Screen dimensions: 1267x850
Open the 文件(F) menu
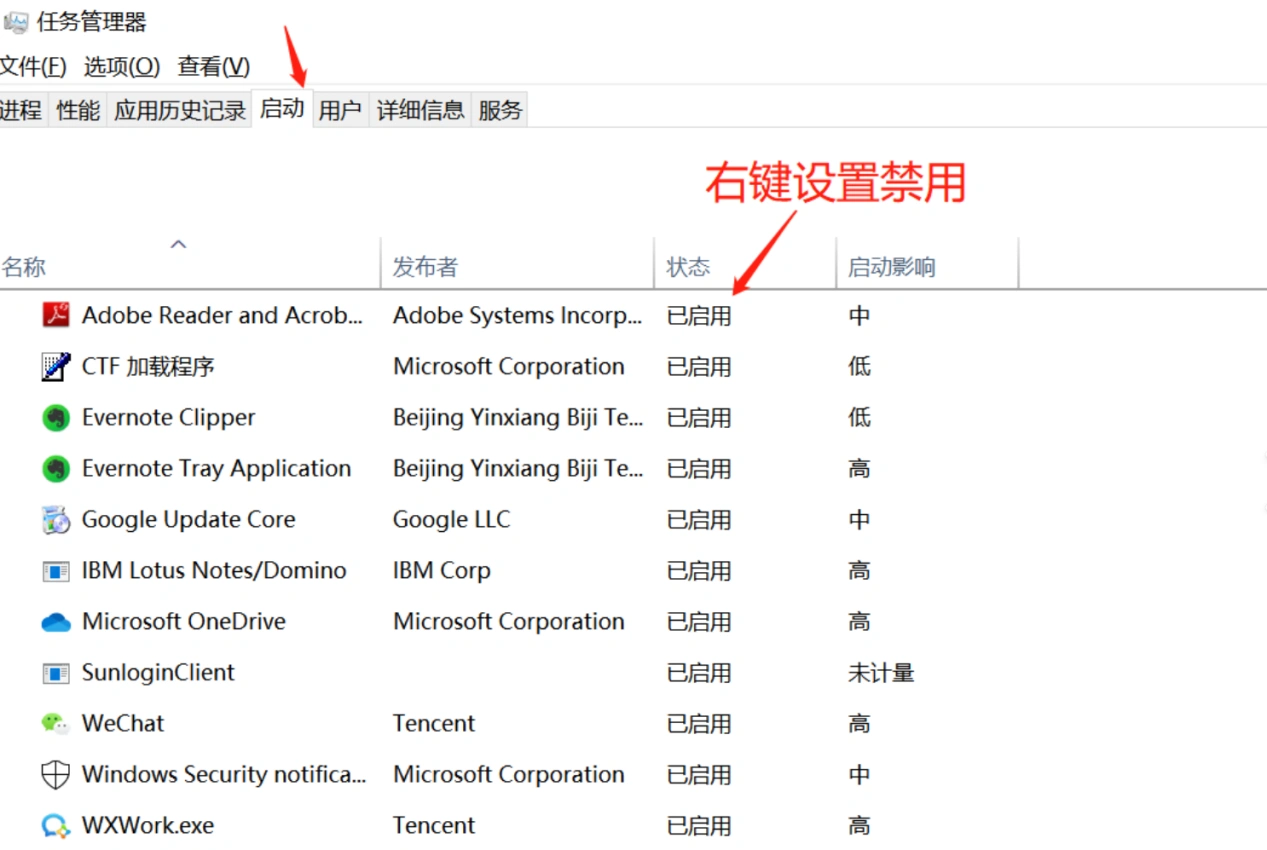tap(32, 67)
